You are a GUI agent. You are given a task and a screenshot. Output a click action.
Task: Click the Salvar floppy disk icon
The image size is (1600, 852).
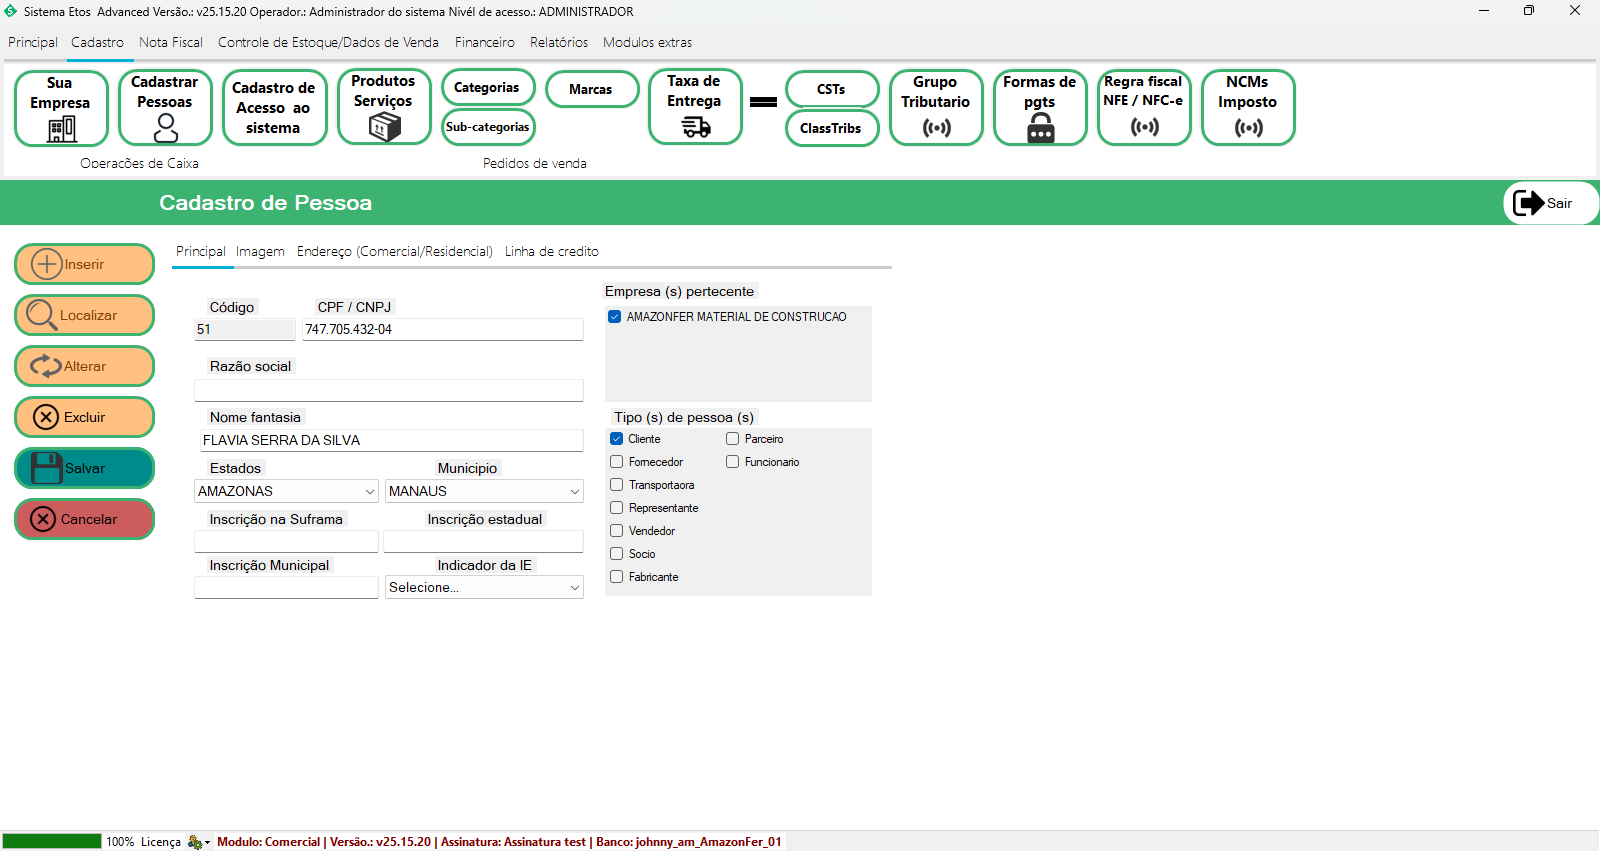(46, 468)
